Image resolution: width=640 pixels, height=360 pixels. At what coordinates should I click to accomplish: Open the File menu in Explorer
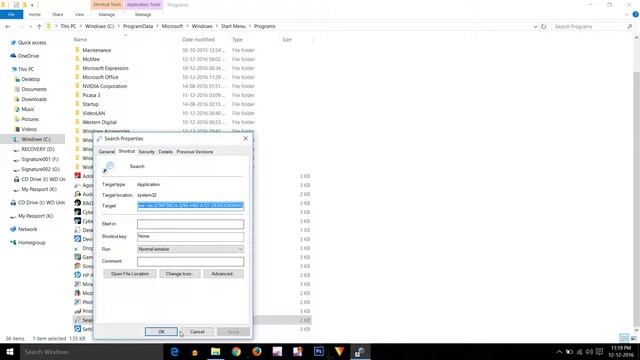tap(11, 14)
